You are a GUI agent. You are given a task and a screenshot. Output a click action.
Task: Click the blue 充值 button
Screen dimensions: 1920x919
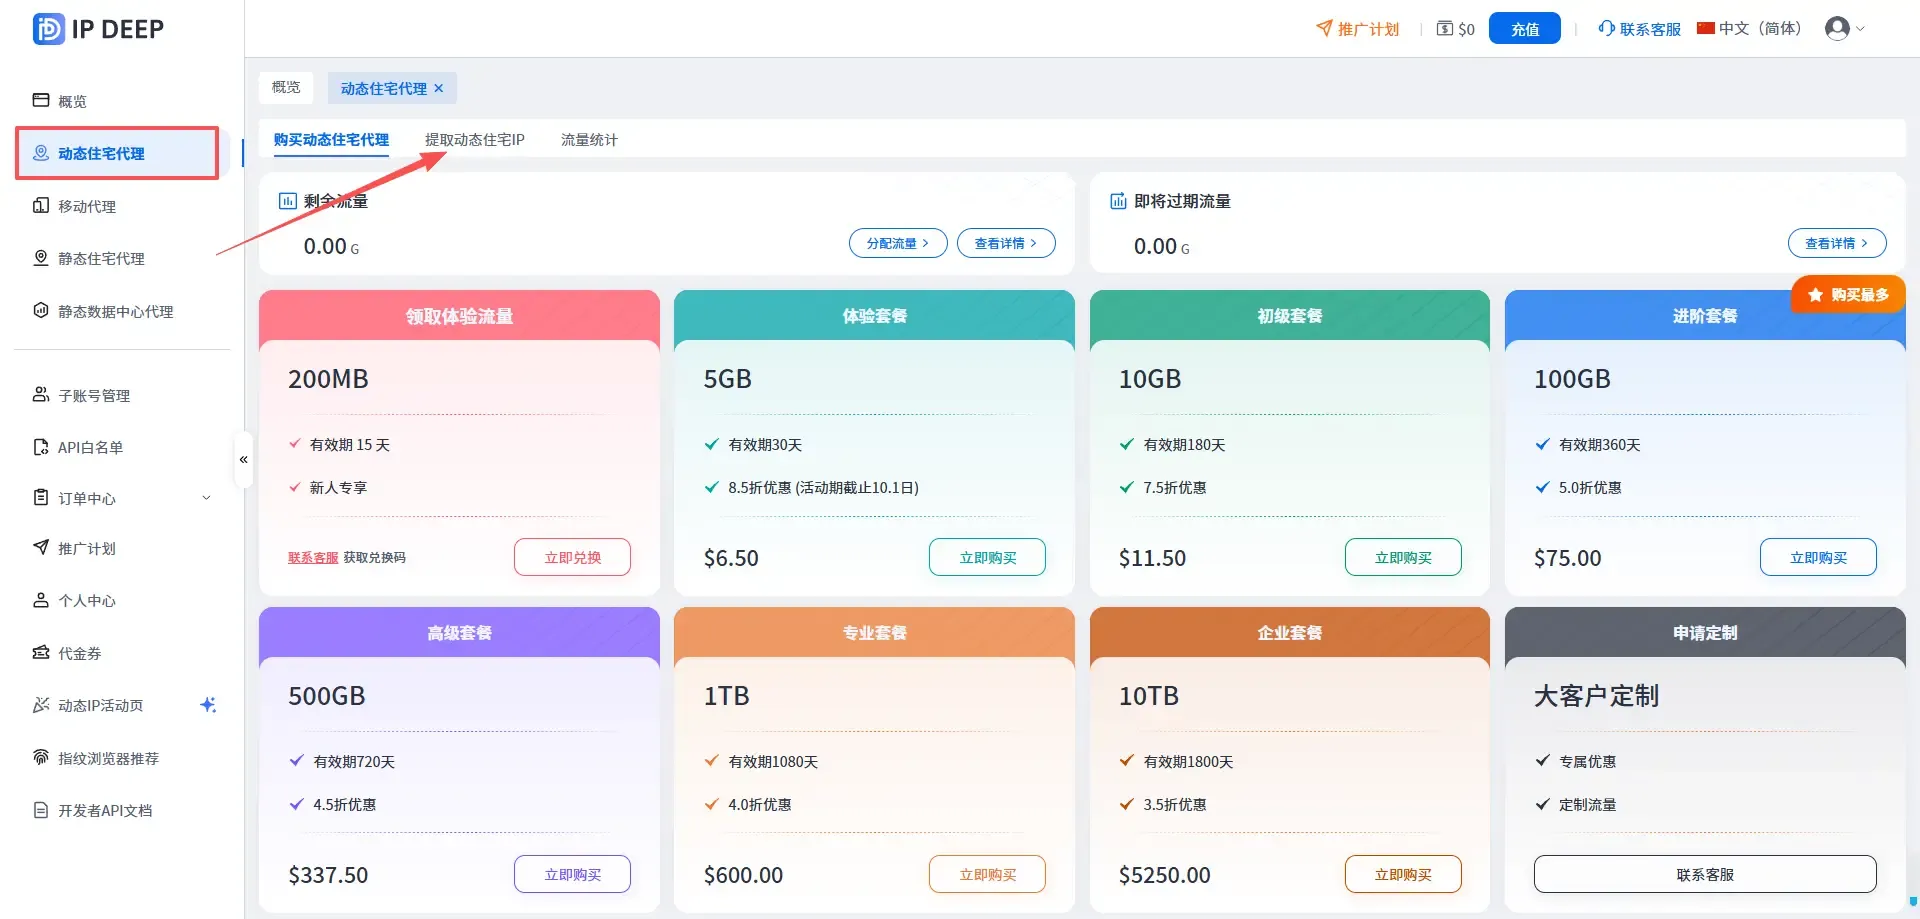point(1524,29)
